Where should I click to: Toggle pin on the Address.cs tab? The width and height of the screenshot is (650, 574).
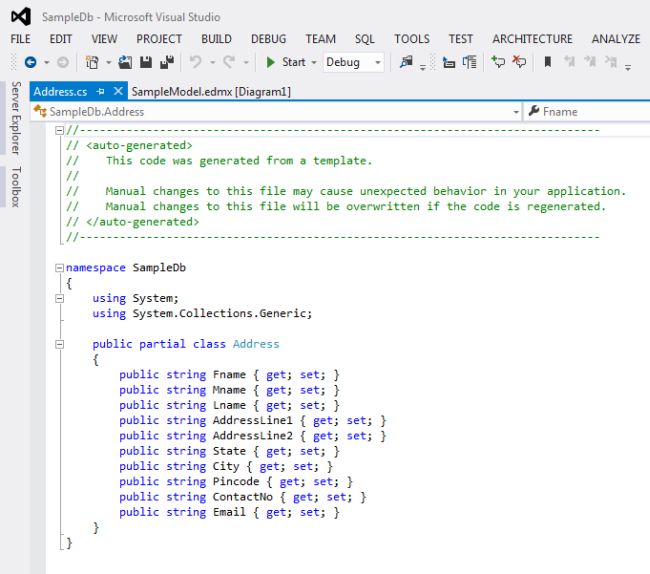pyautogui.click(x=101, y=91)
